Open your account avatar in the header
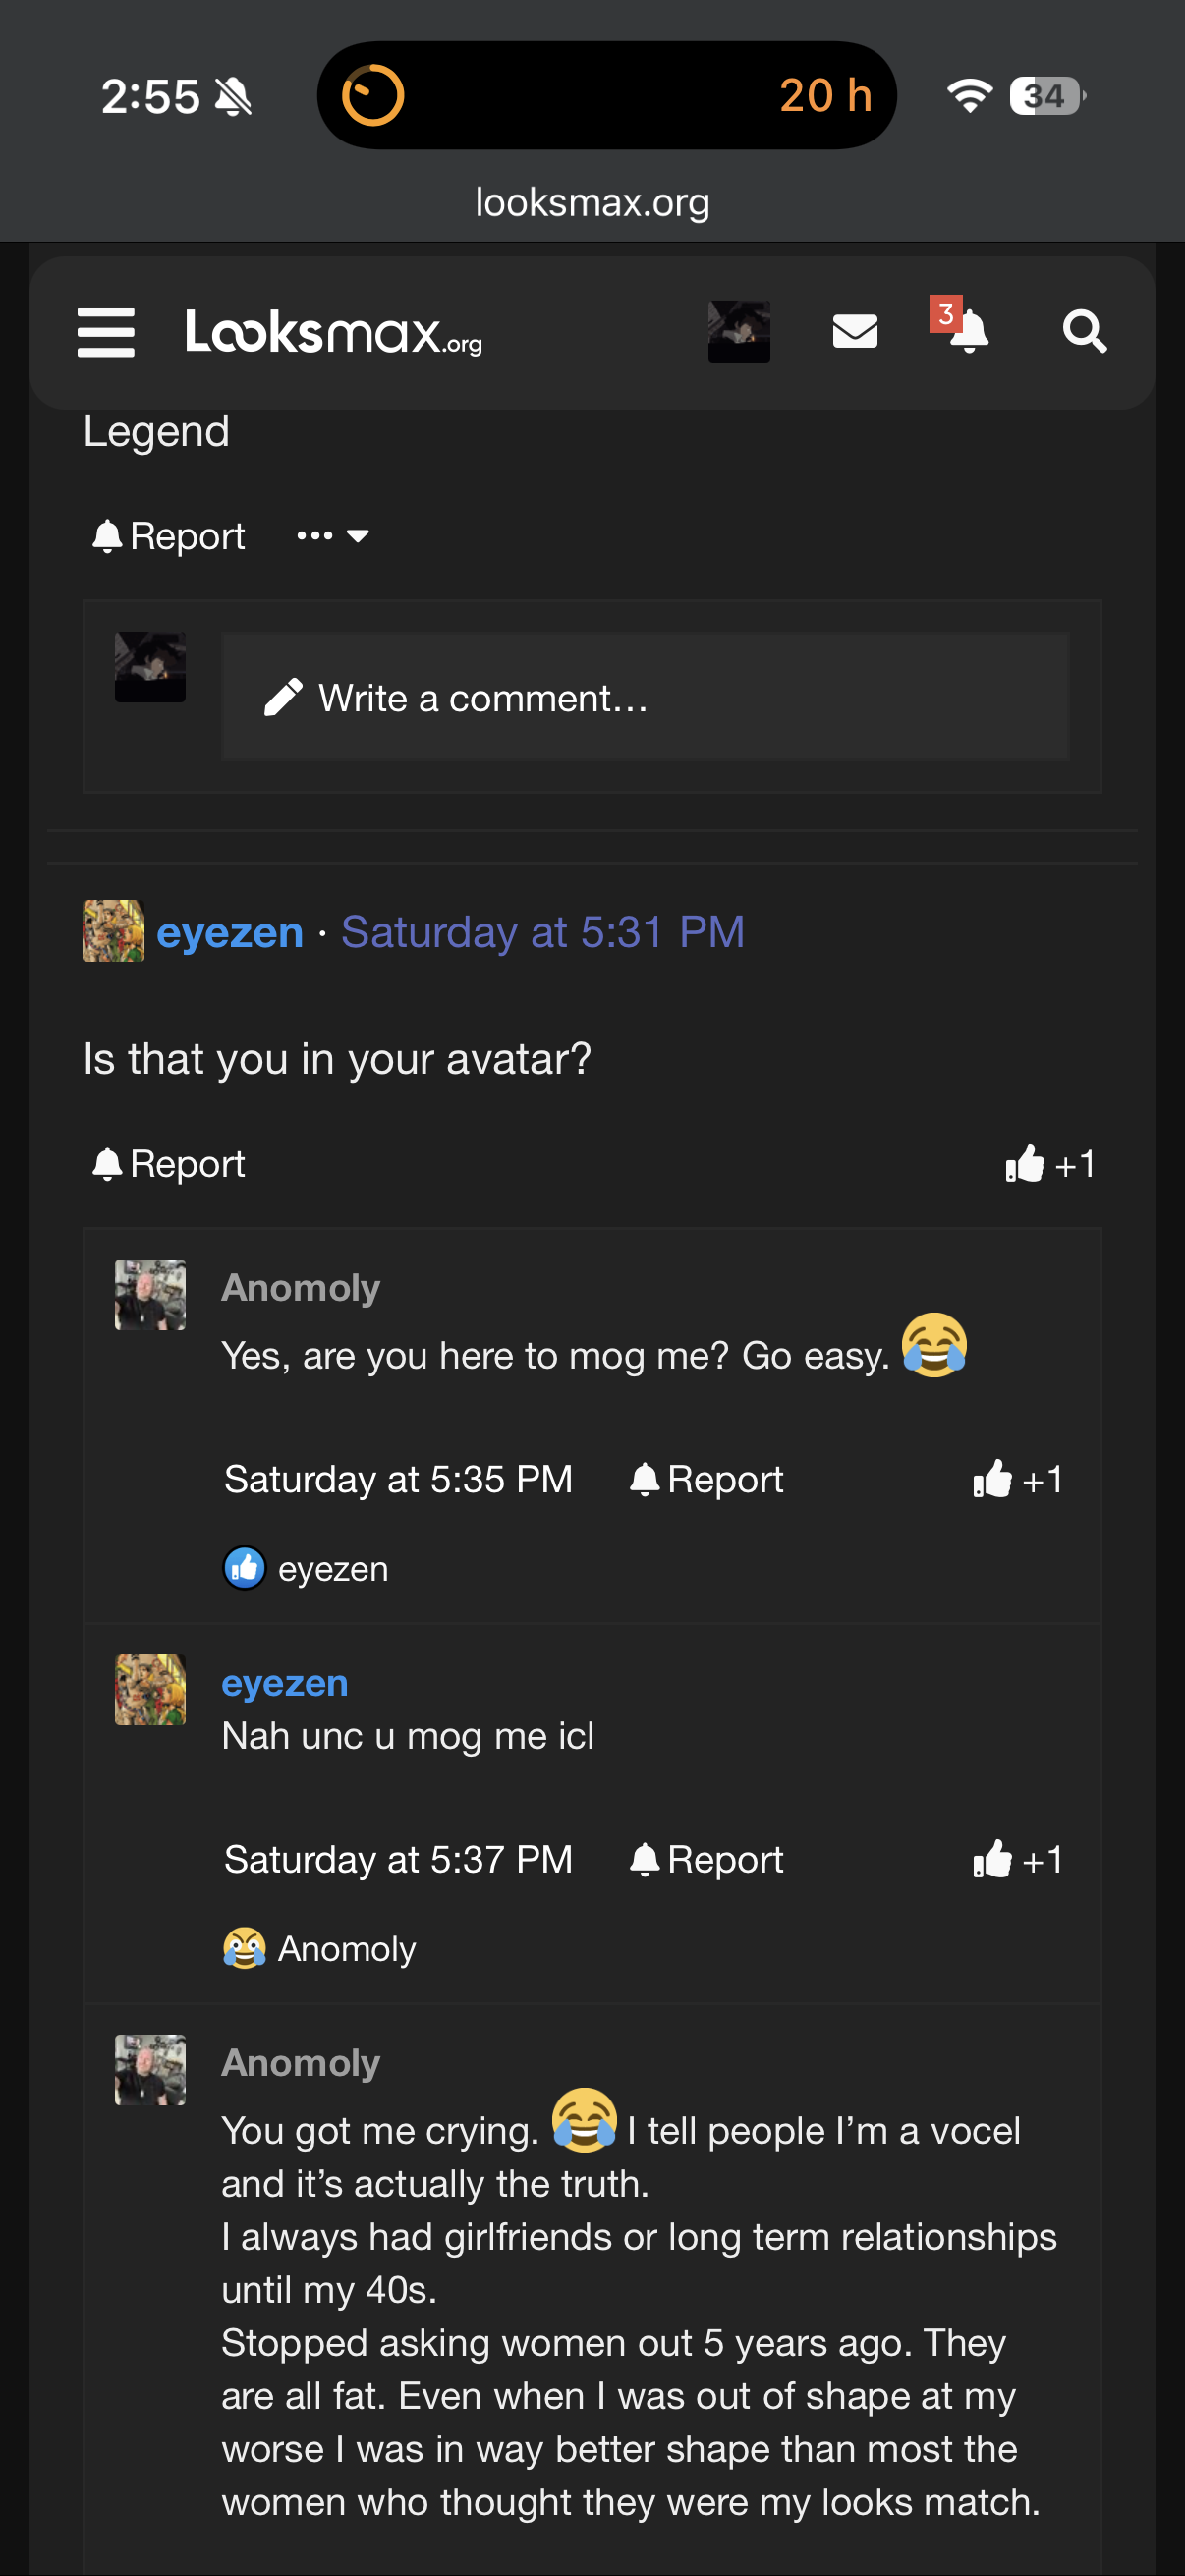 coord(739,331)
